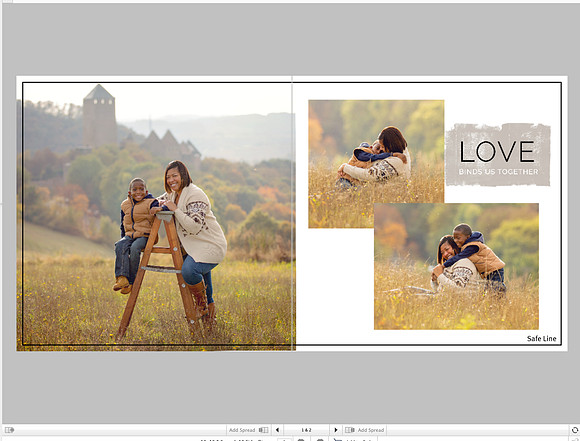The height and width of the screenshot is (441, 580).
Task: Go to the previous spread arrow
Action: 277,430
